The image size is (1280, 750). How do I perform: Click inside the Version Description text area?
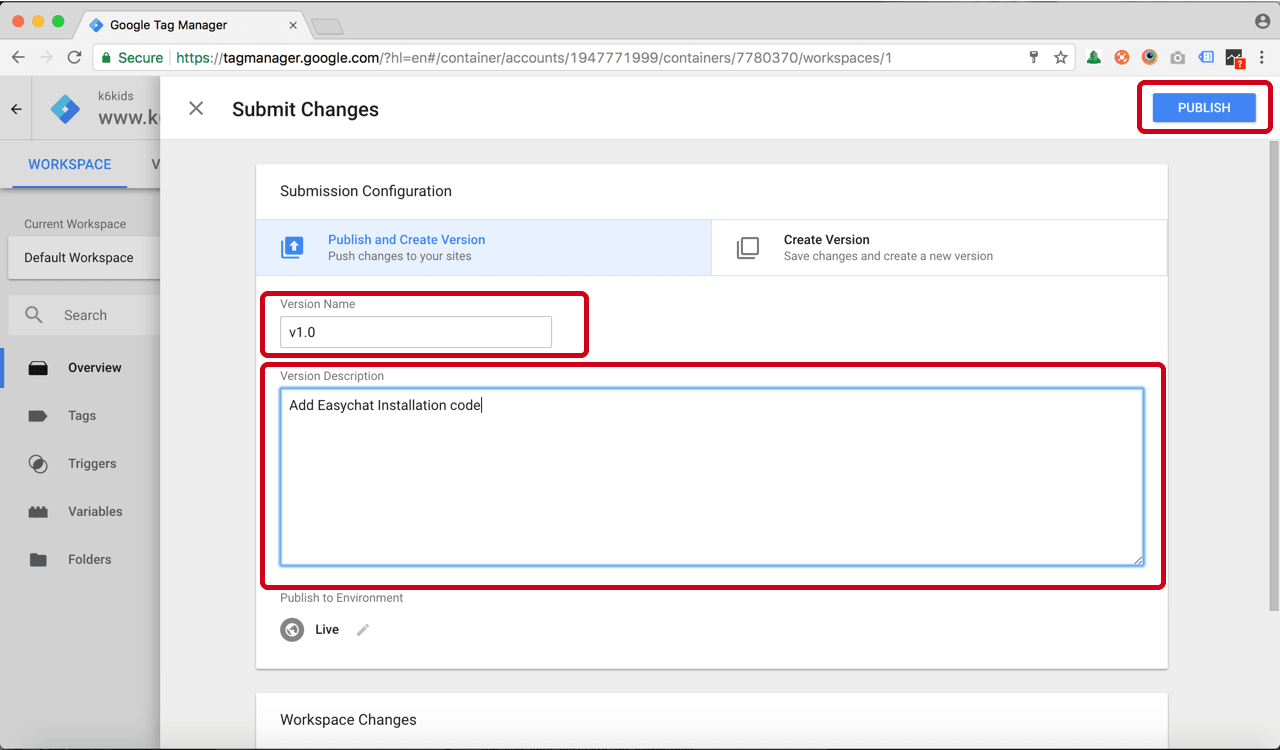click(x=712, y=477)
